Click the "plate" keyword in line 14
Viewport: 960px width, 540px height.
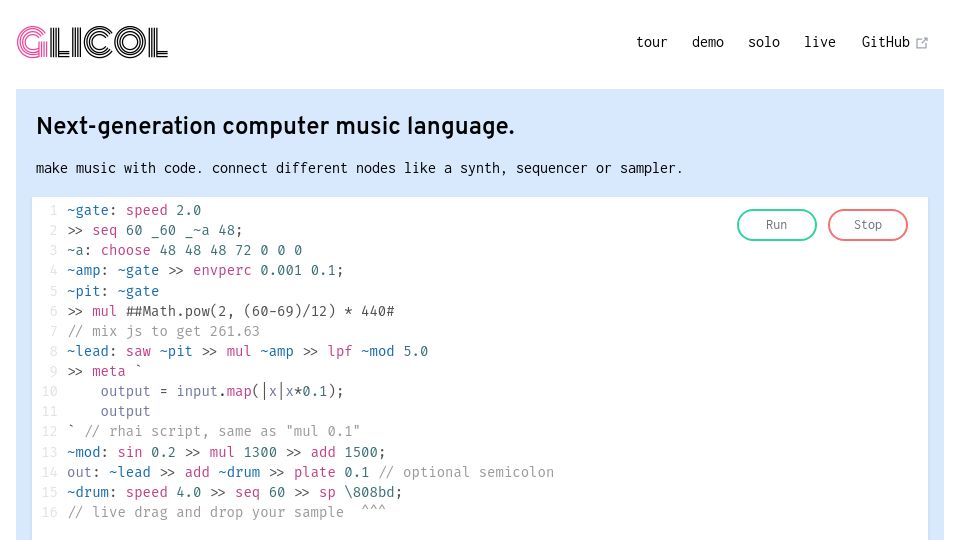point(315,473)
